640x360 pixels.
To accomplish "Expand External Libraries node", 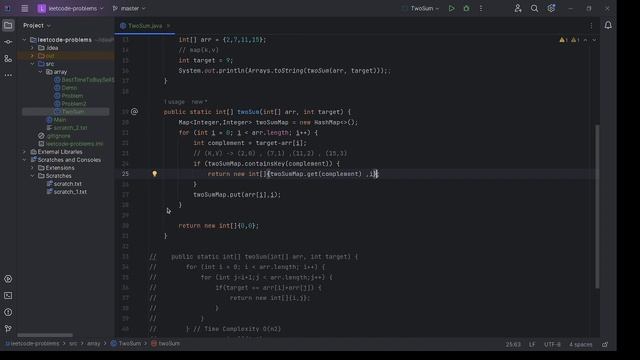I will click(x=24, y=152).
